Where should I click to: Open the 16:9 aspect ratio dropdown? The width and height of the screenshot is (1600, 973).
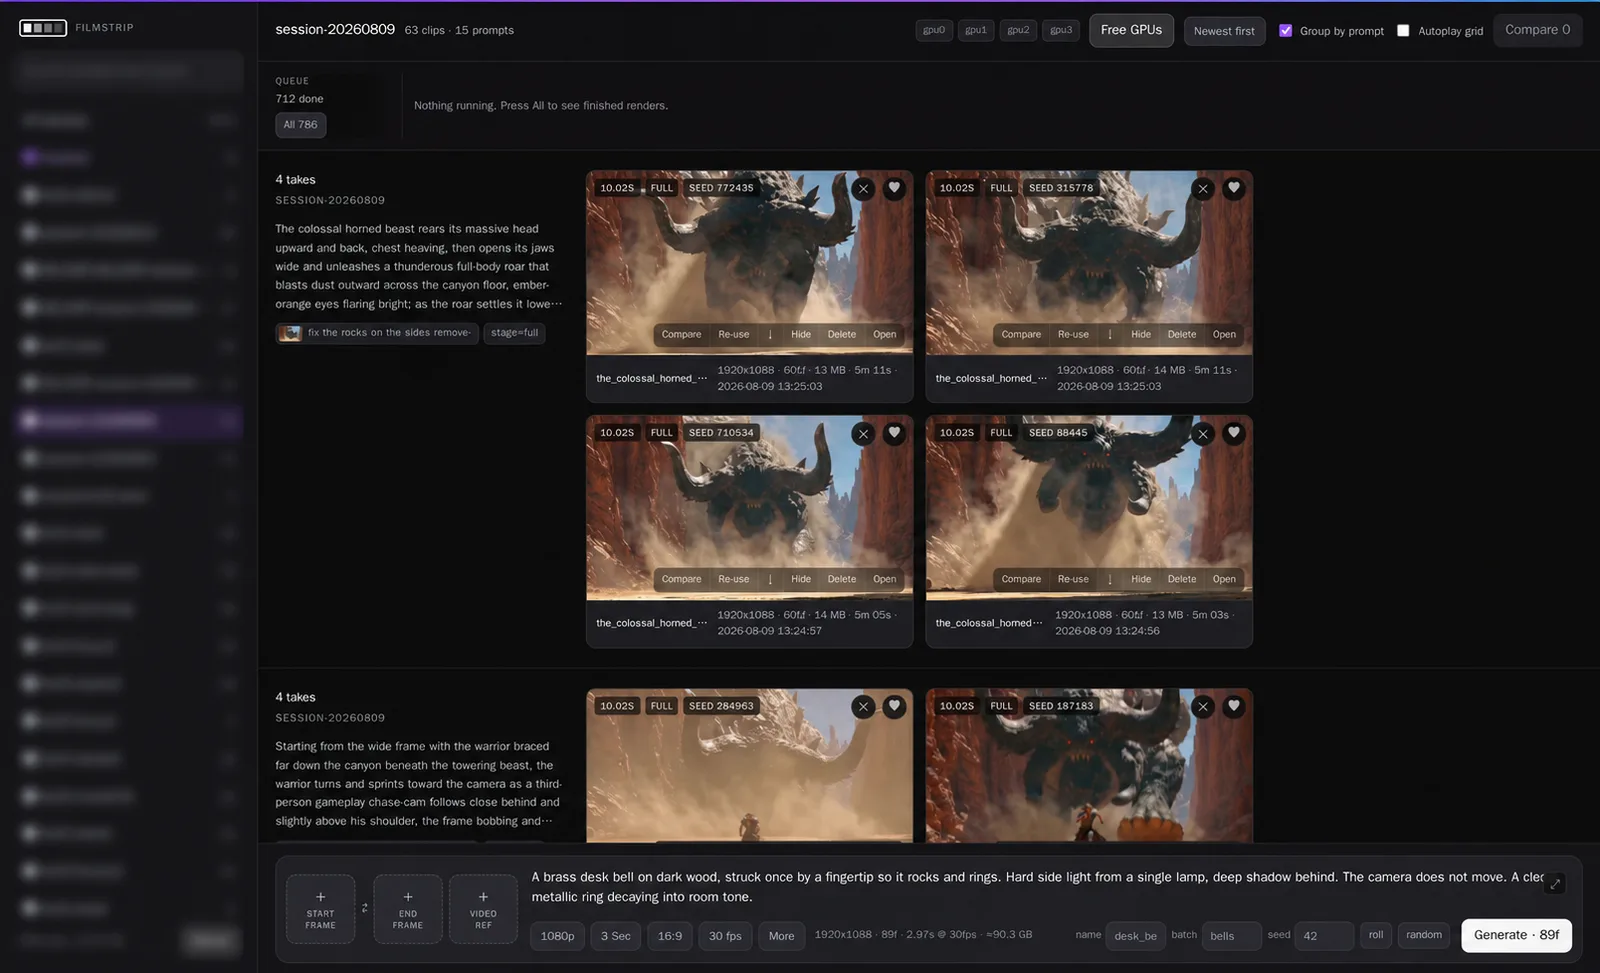(670, 936)
